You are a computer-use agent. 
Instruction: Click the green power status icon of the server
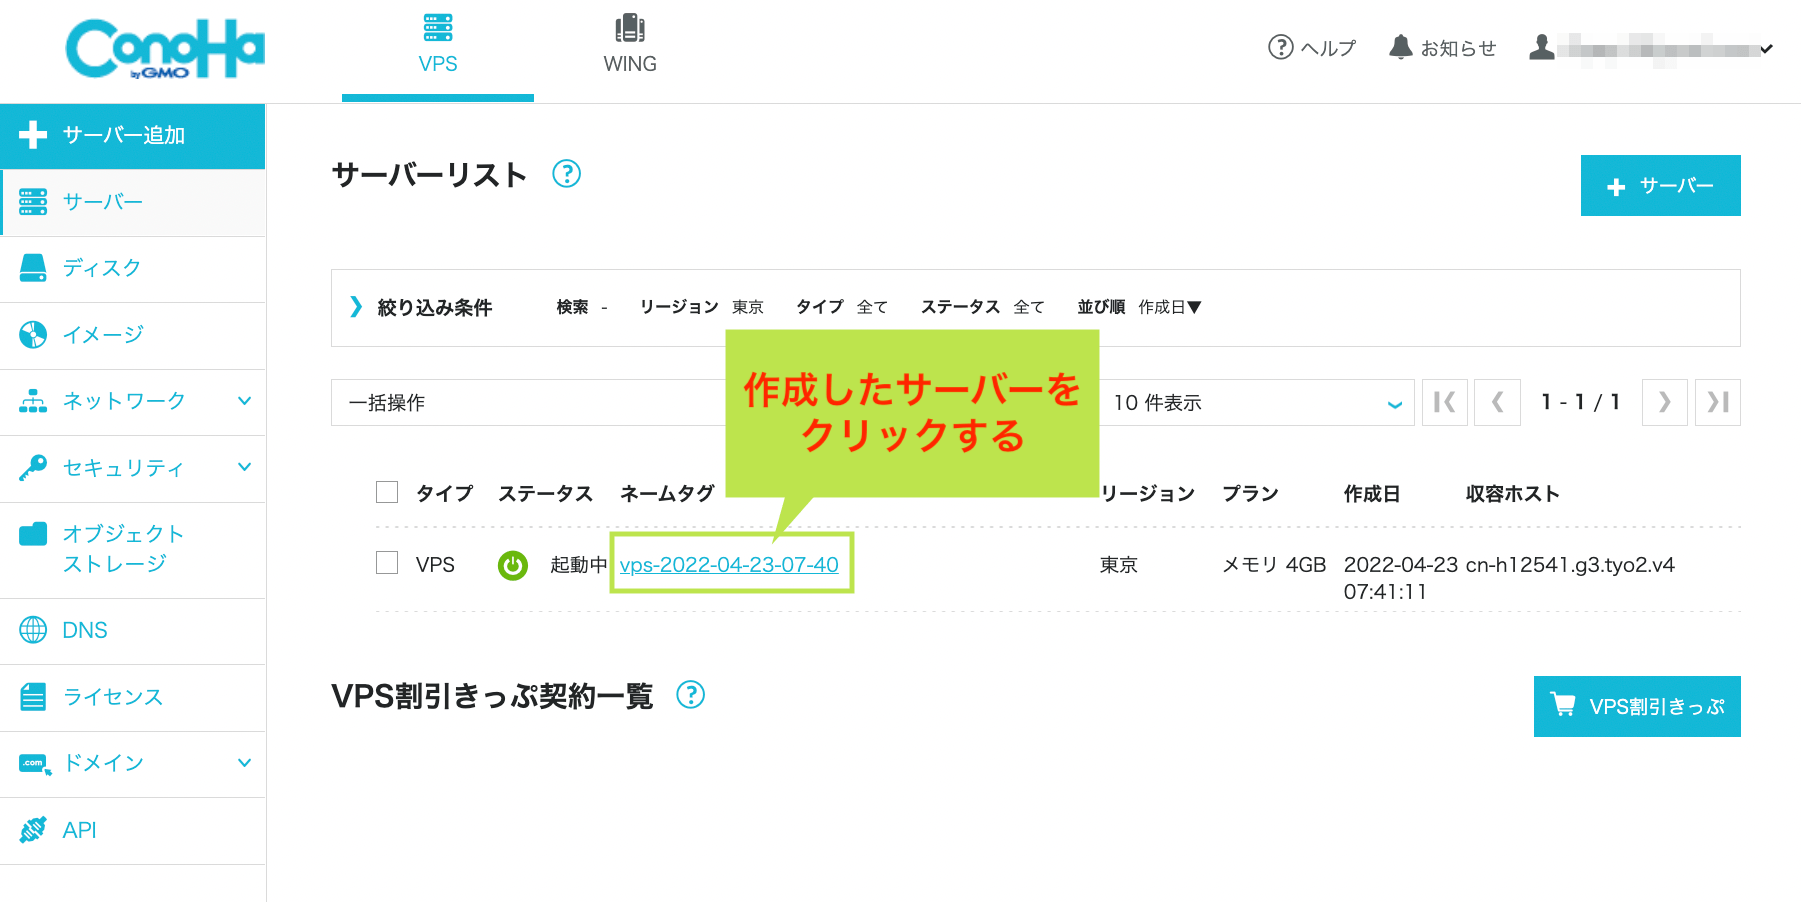click(x=513, y=565)
